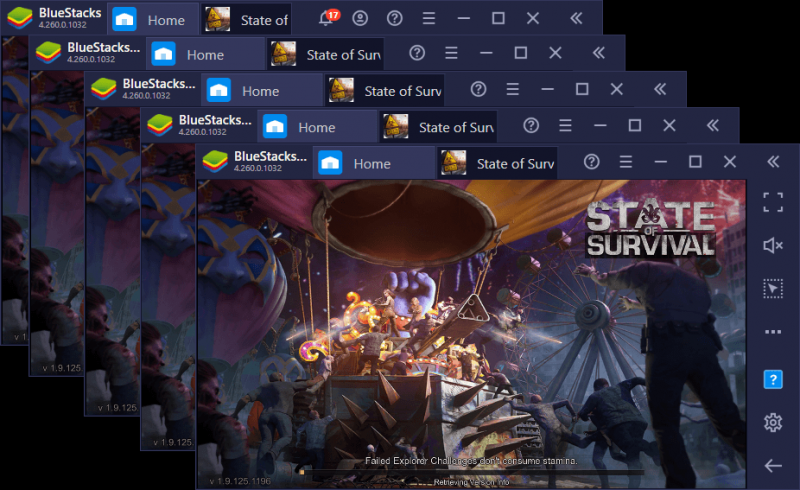
Task: Toggle mouse cursor lock icon in sidebar
Action: (773, 289)
